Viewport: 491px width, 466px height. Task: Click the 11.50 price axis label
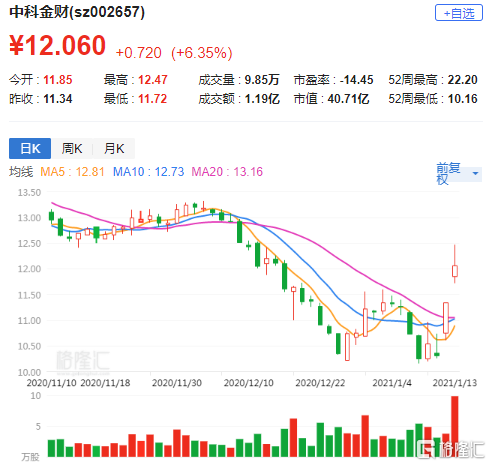click(29, 295)
